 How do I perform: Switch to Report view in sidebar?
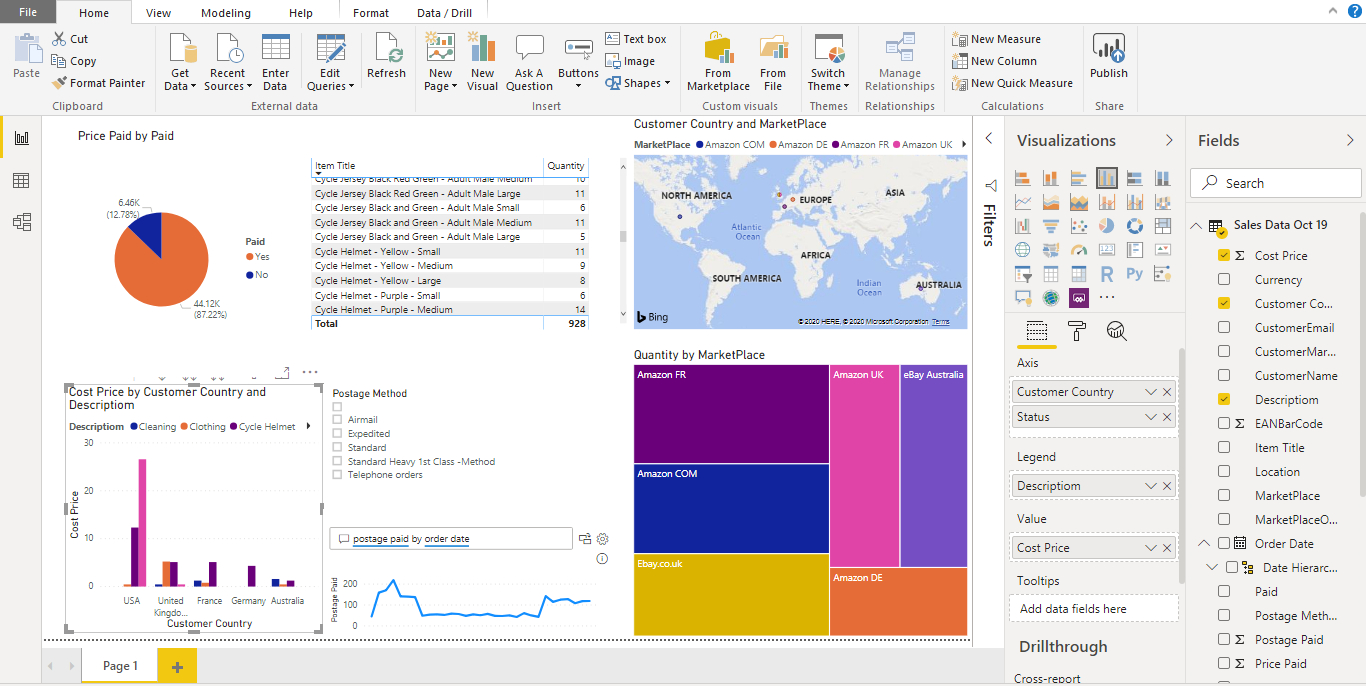21,137
